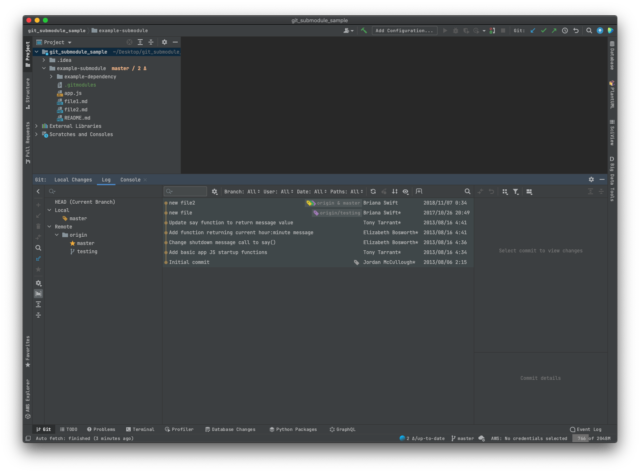Expand the example-dependency folder
640x473 pixels.
(51, 77)
